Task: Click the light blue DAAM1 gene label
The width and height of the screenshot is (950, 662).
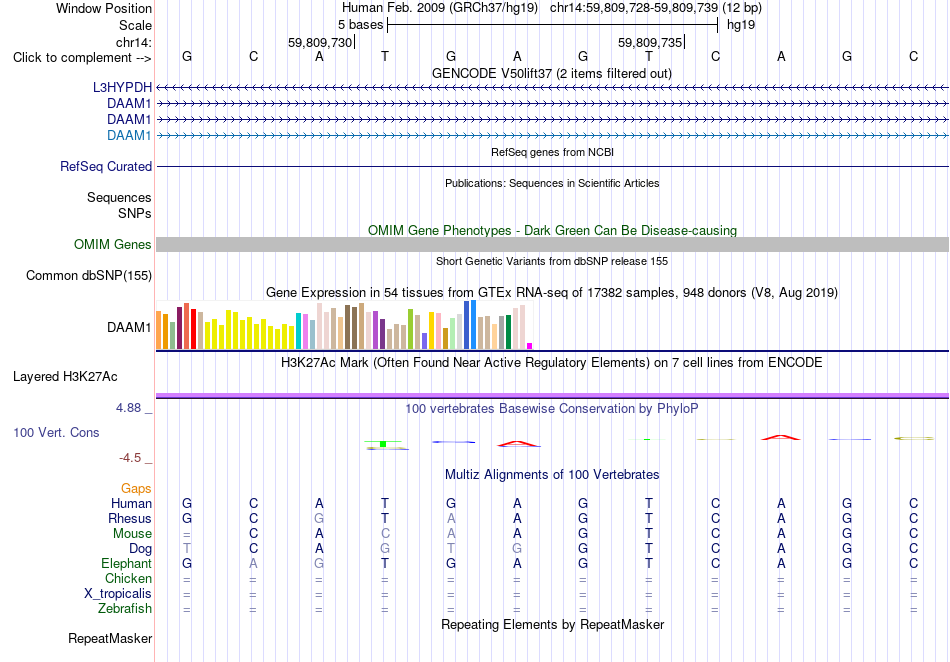Action: click(x=129, y=135)
